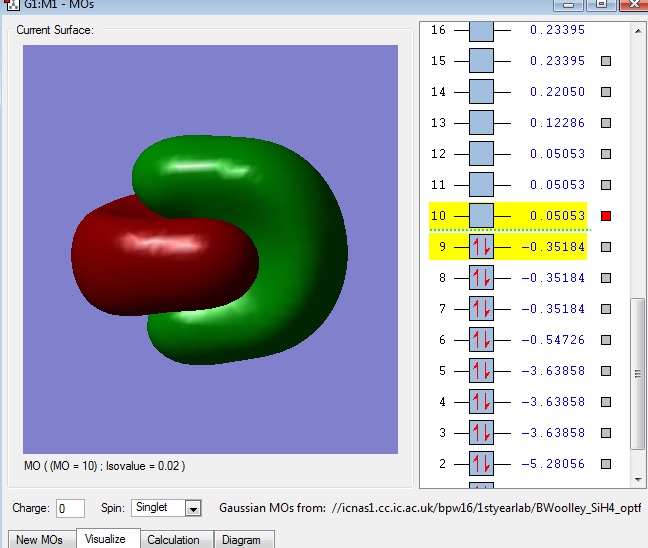Select energy value -0.35184 of orbital 8
The width and height of the screenshot is (648, 548).
point(553,278)
